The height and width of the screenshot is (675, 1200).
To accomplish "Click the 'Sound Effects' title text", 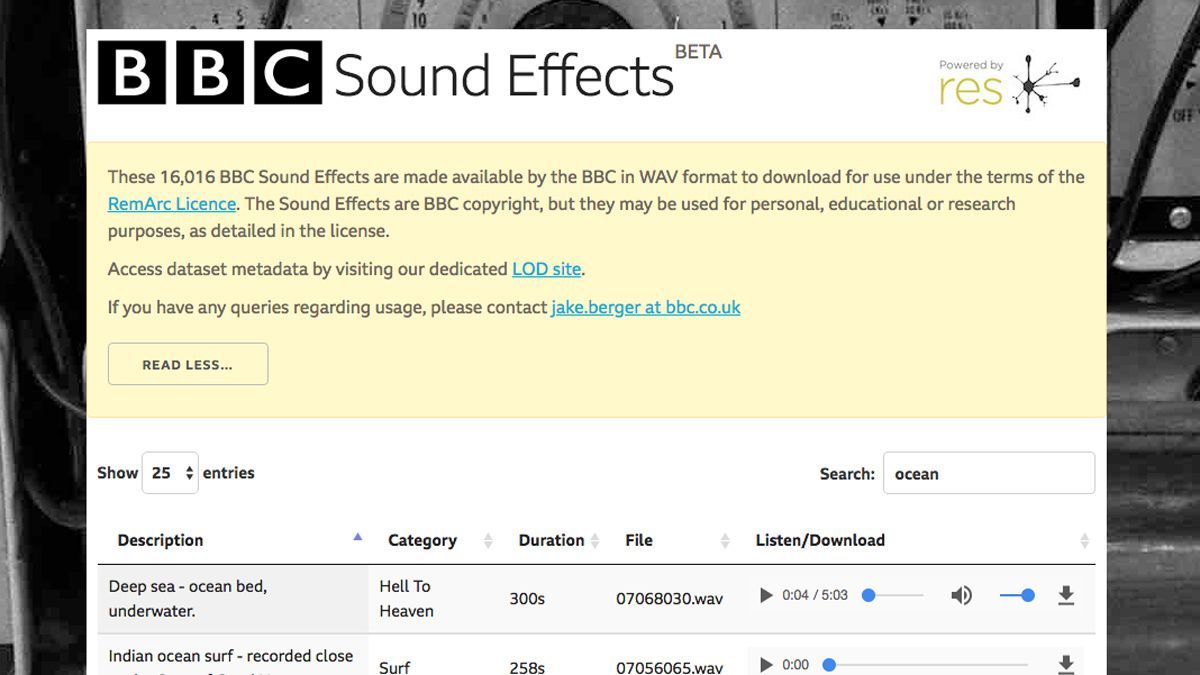I will (x=503, y=75).
